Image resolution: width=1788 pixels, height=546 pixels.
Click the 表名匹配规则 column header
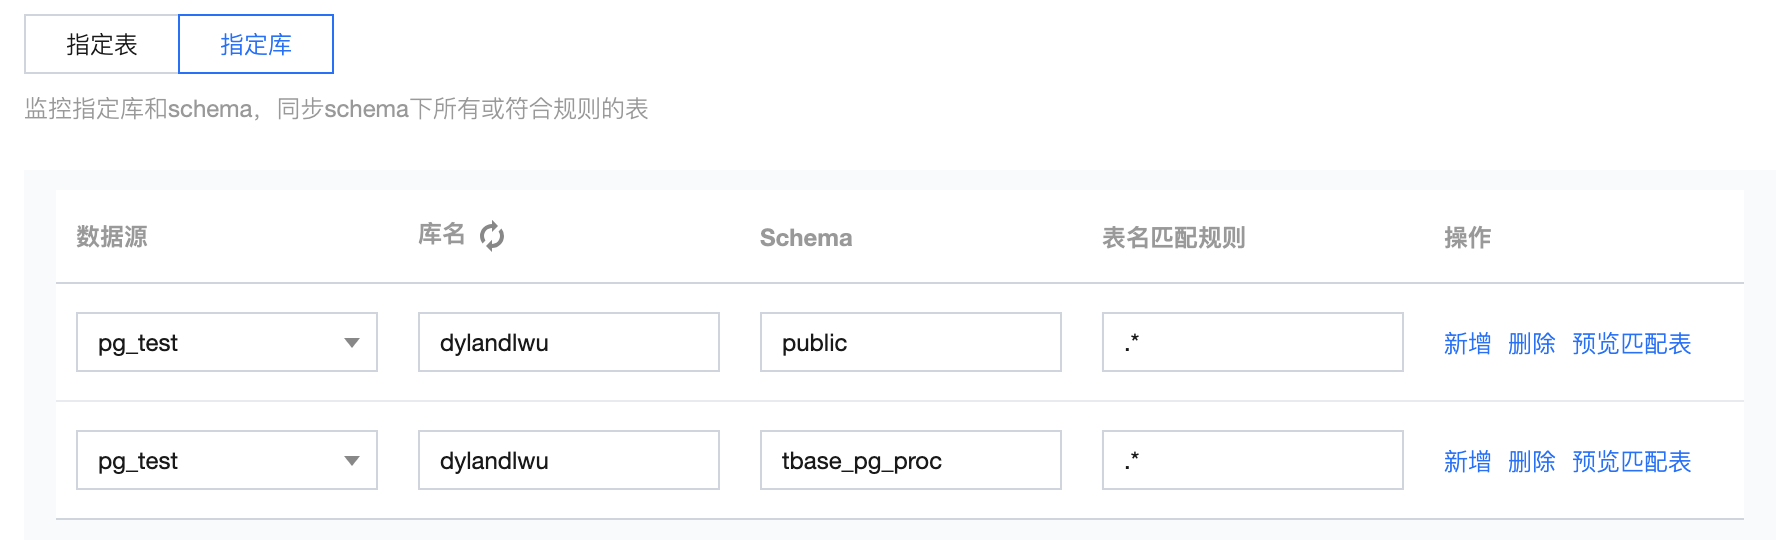[x=1173, y=238]
